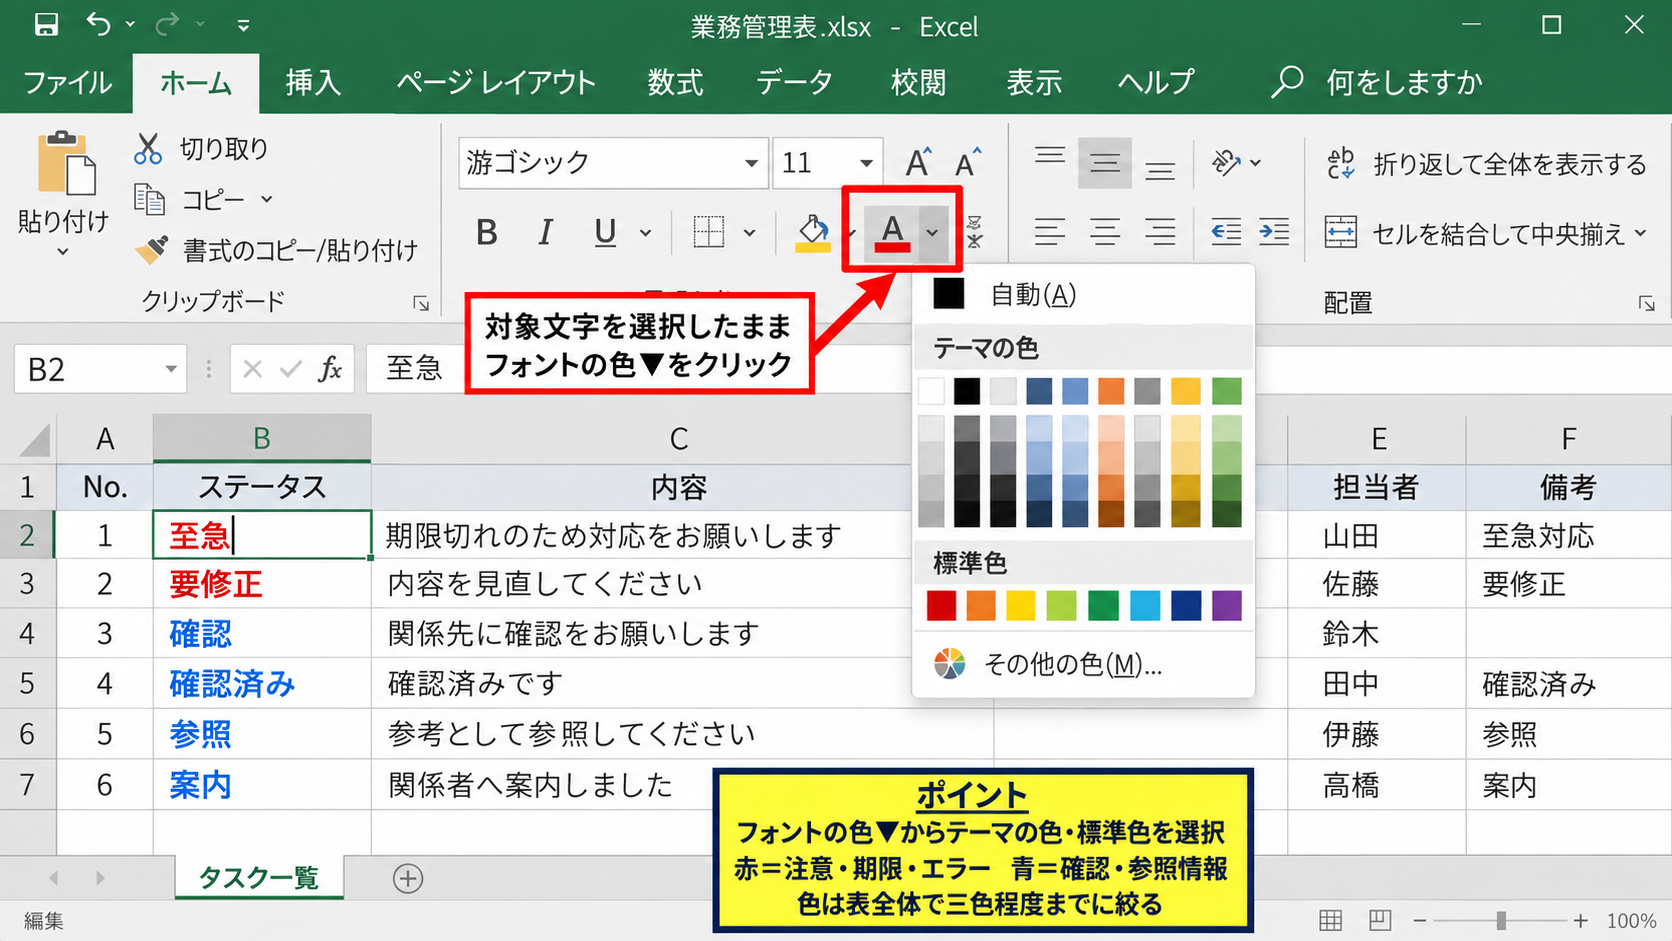
Task: Open the クリップボード dialog launcher
Action: pos(421,303)
